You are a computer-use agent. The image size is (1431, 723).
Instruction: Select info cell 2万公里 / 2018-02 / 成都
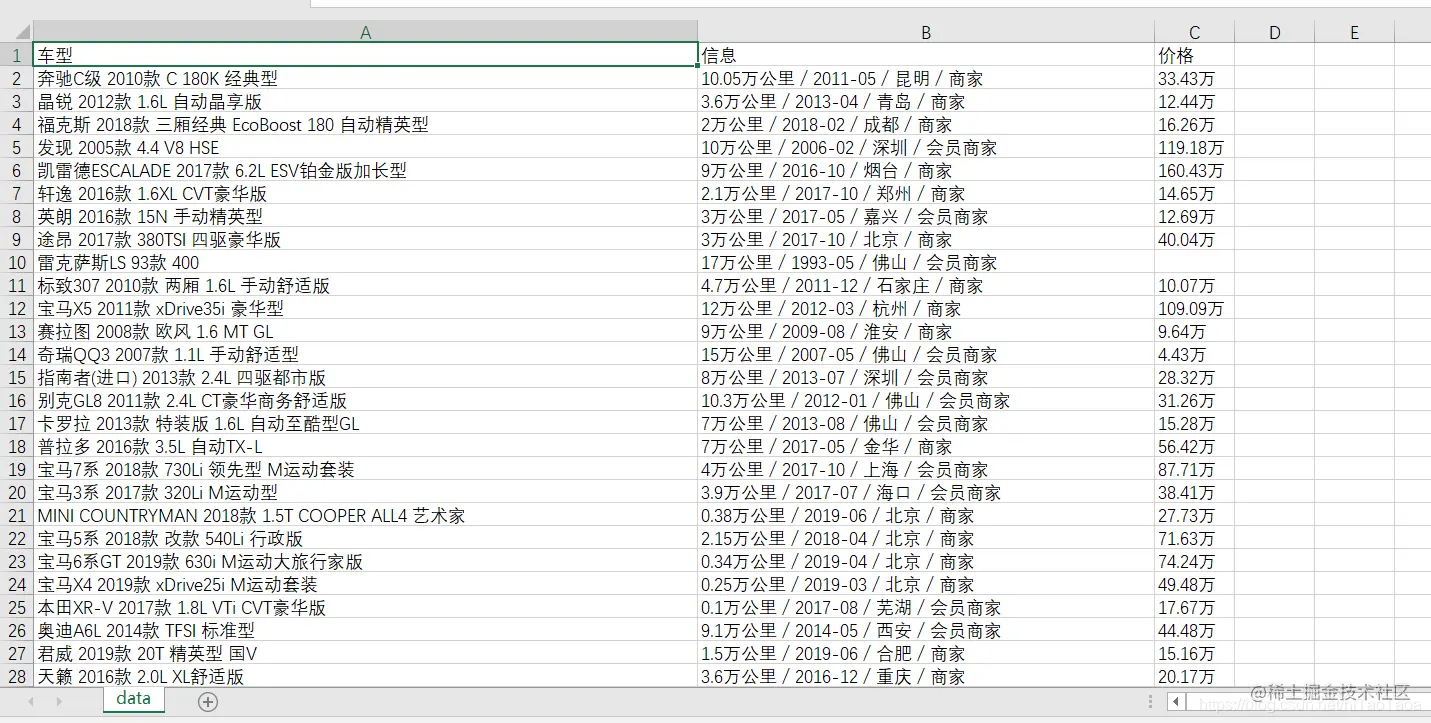point(926,124)
